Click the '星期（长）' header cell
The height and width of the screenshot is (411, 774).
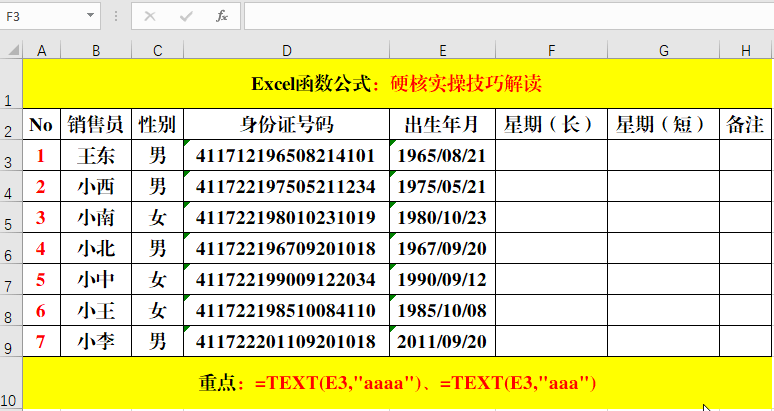pos(551,124)
